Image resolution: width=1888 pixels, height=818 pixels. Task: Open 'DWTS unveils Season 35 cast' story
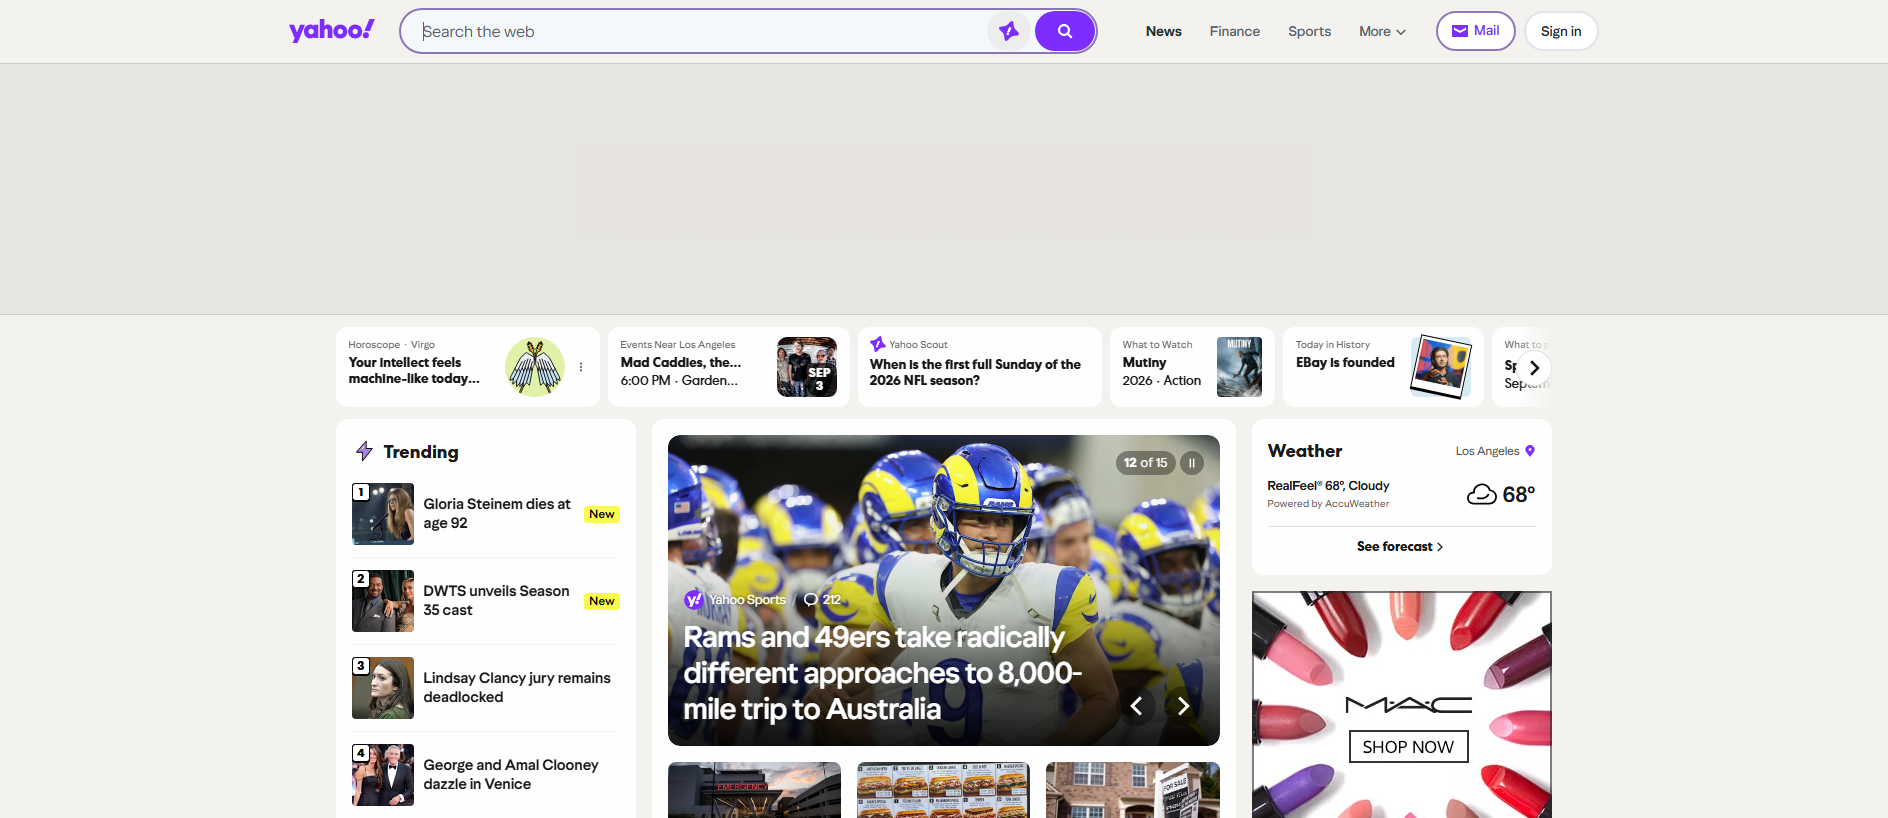click(x=496, y=600)
